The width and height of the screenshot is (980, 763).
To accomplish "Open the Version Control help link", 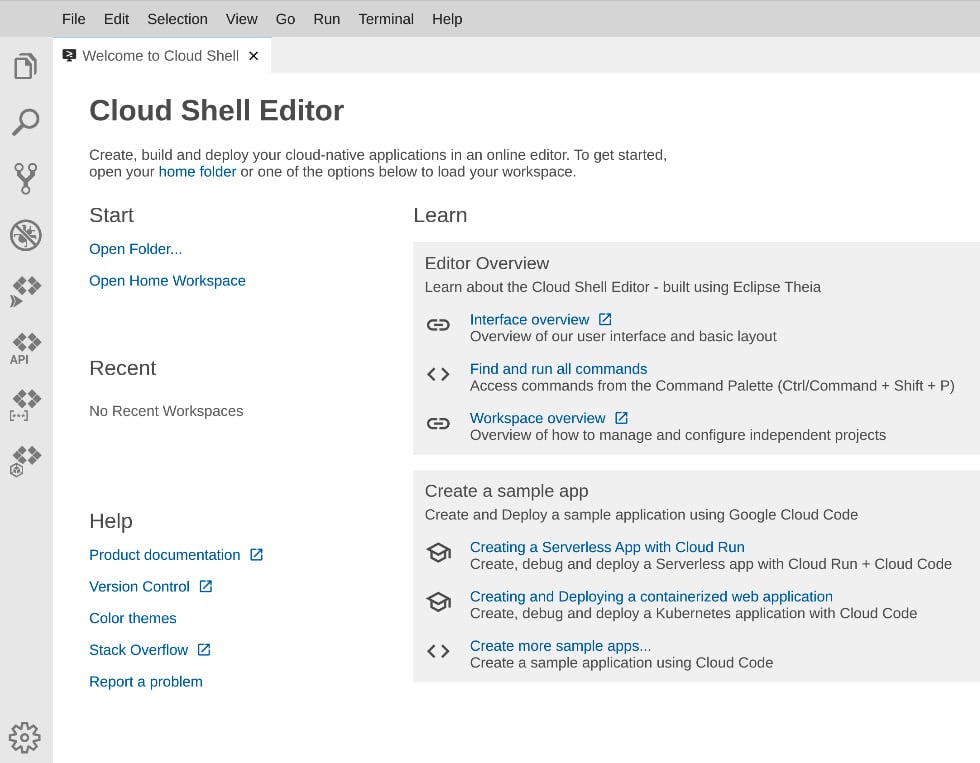I will click(x=139, y=586).
